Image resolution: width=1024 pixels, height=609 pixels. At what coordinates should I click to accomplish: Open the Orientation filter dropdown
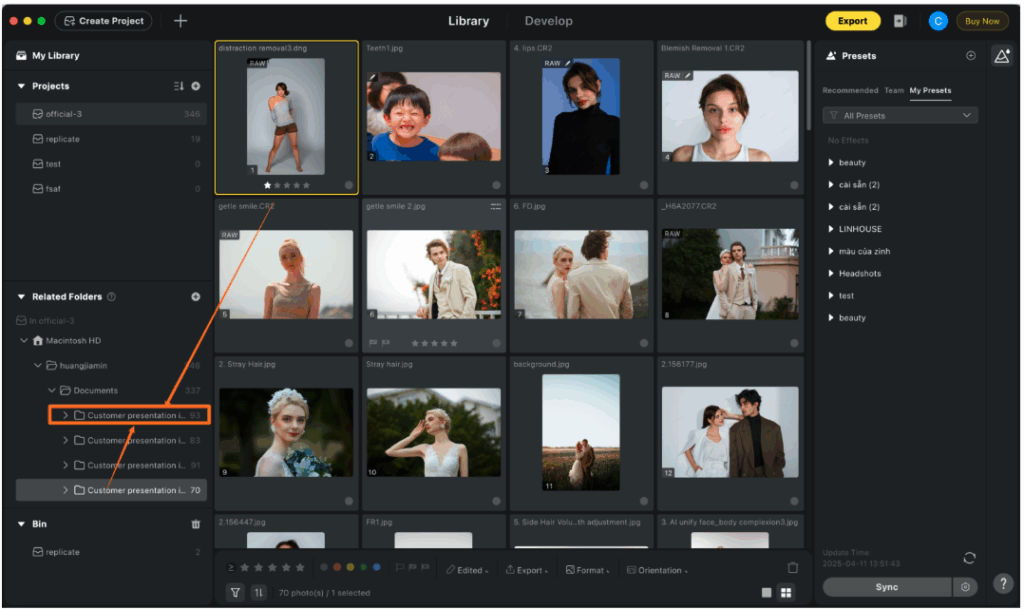pyautogui.click(x=658, y=570)
